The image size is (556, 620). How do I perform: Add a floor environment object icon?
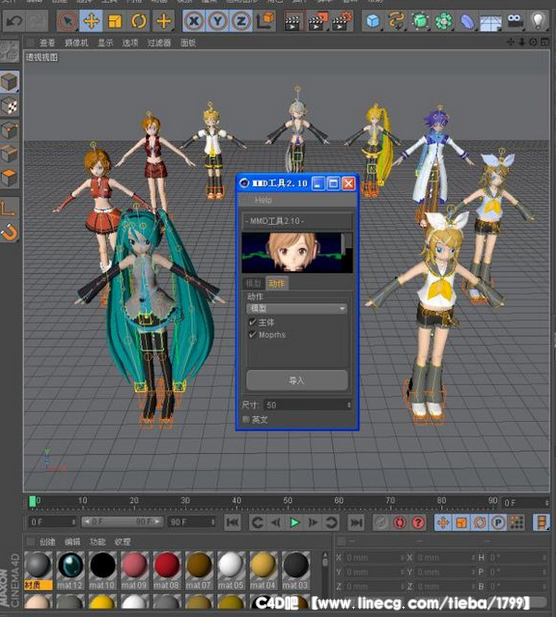coord(490,21)
